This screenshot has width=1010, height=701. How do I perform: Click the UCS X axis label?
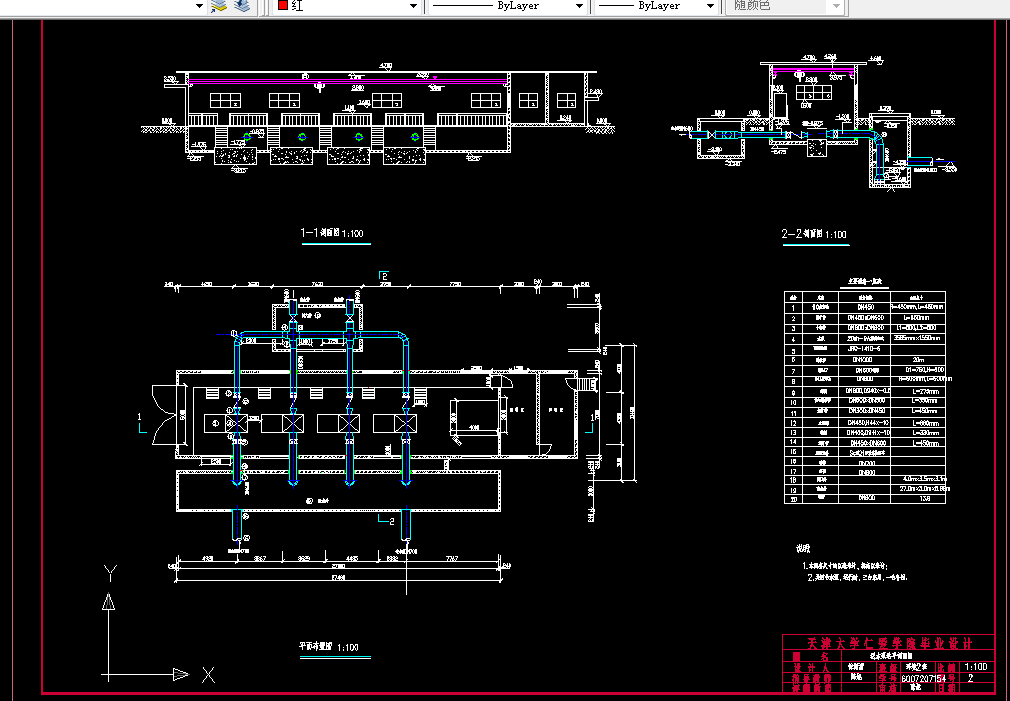coord(208,675)
